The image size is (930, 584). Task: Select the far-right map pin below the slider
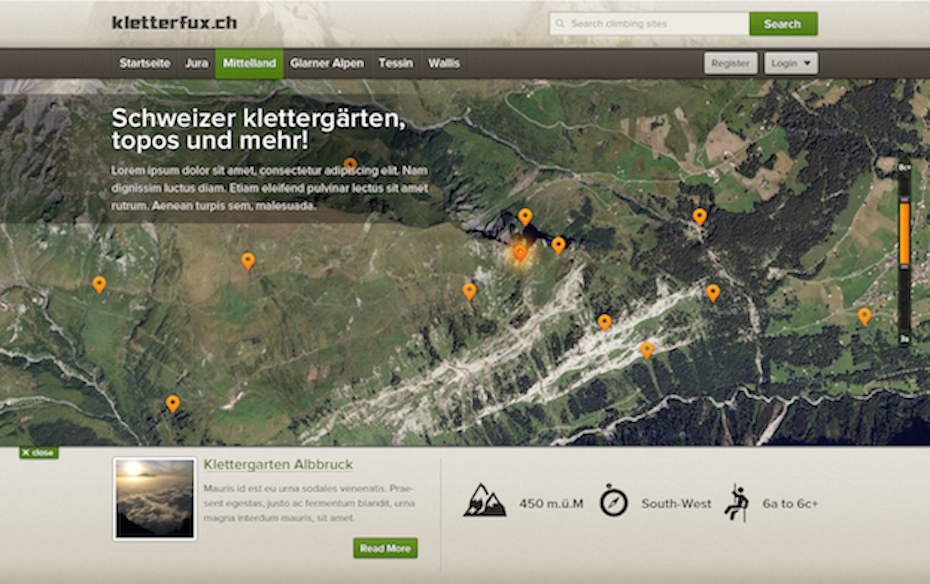[x=864, y=316]
